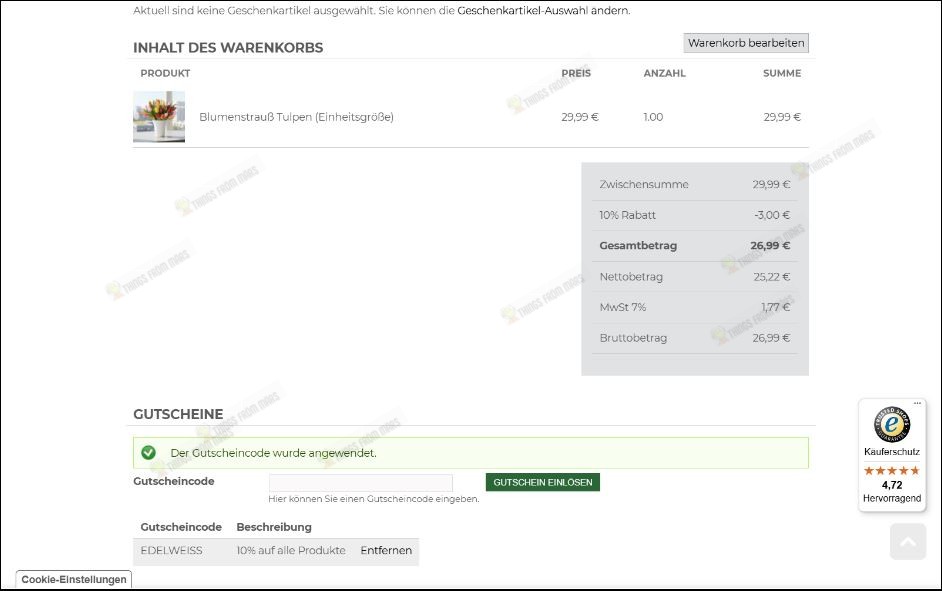
Task: Click the 10% Rabatt discount row
Action: coord(695,215)
